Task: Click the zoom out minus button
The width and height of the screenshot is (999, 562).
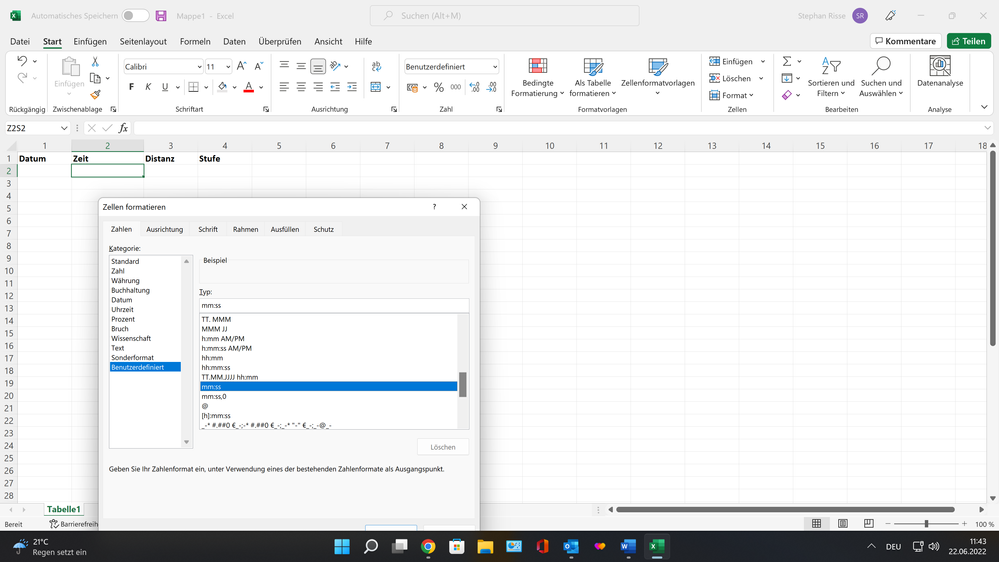Action: 888,524
